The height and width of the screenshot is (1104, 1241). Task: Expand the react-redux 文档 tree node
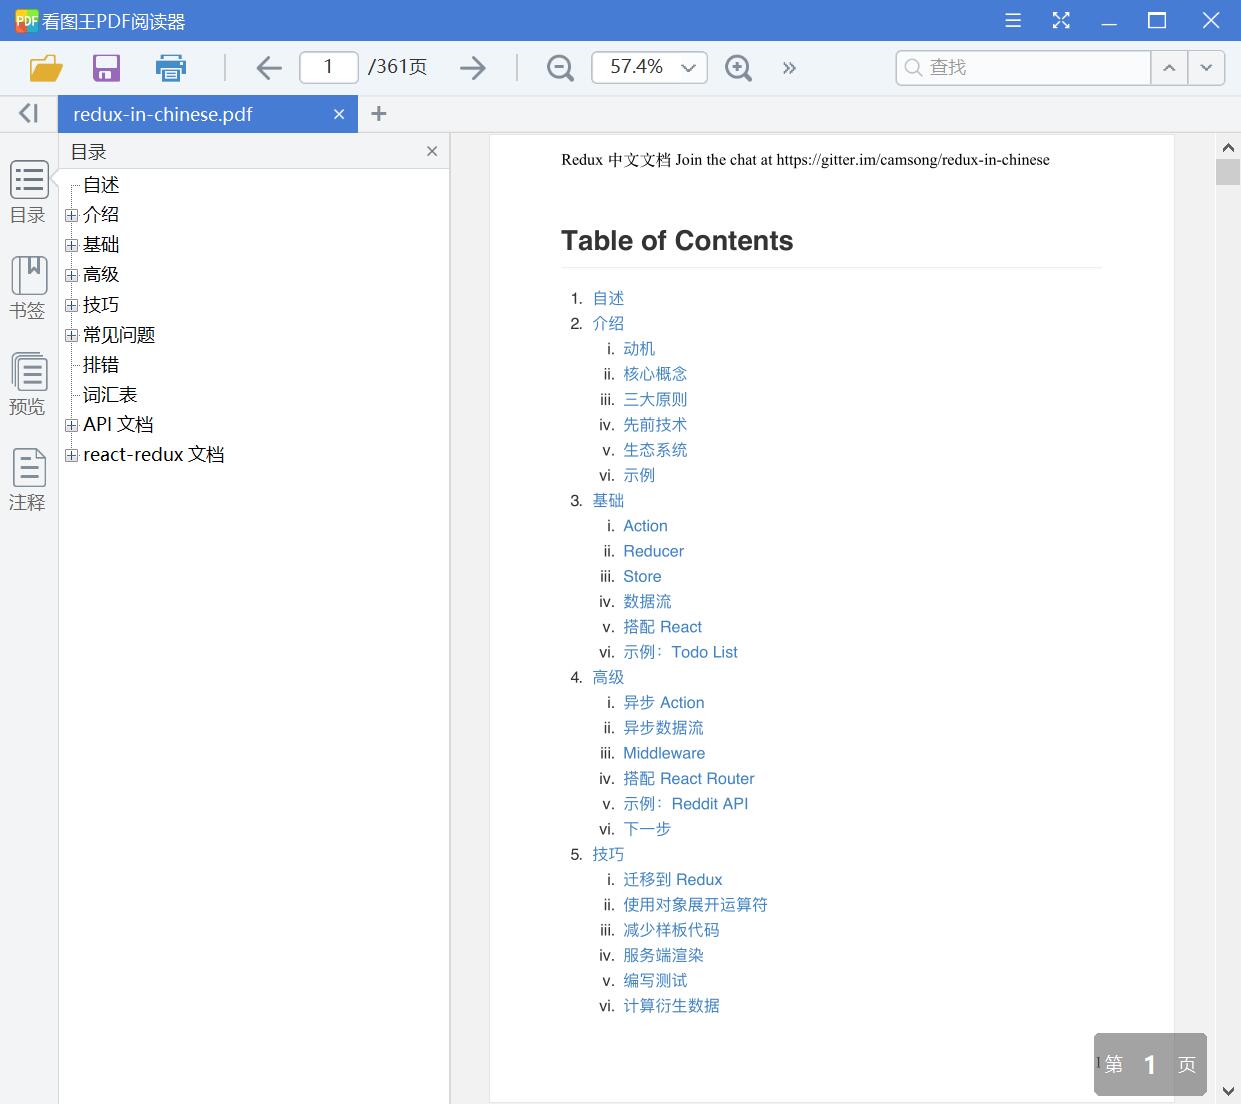tap(71, 455)
